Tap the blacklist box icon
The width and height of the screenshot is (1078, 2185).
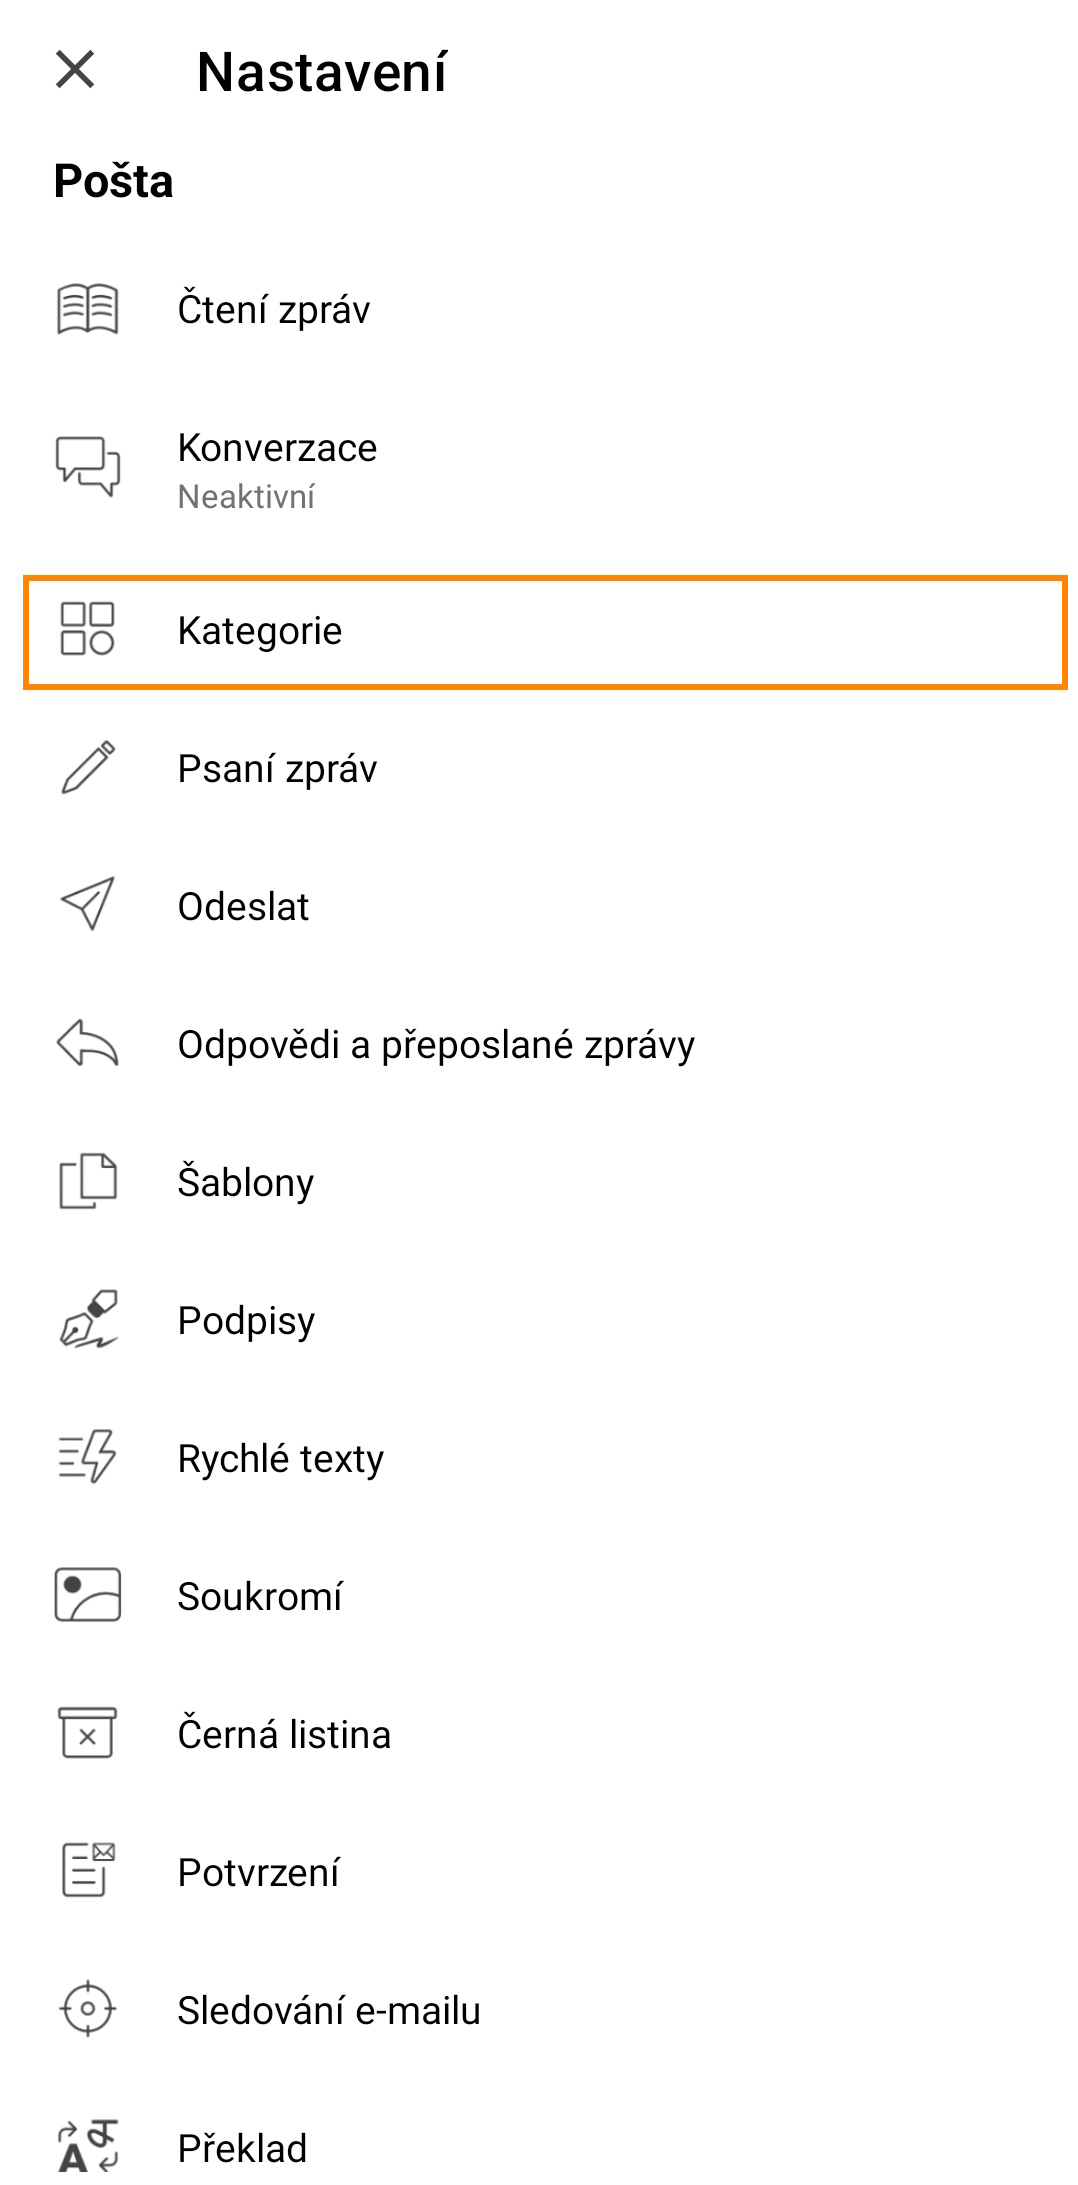(88, 1733)
